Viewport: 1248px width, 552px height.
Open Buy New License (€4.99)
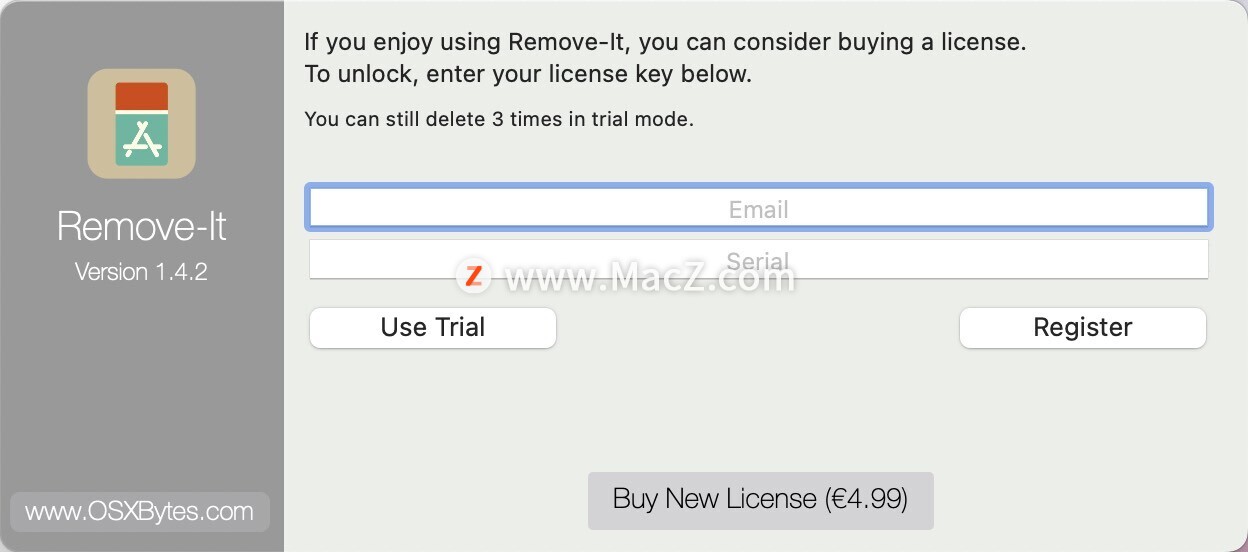[x=760, y=500]
